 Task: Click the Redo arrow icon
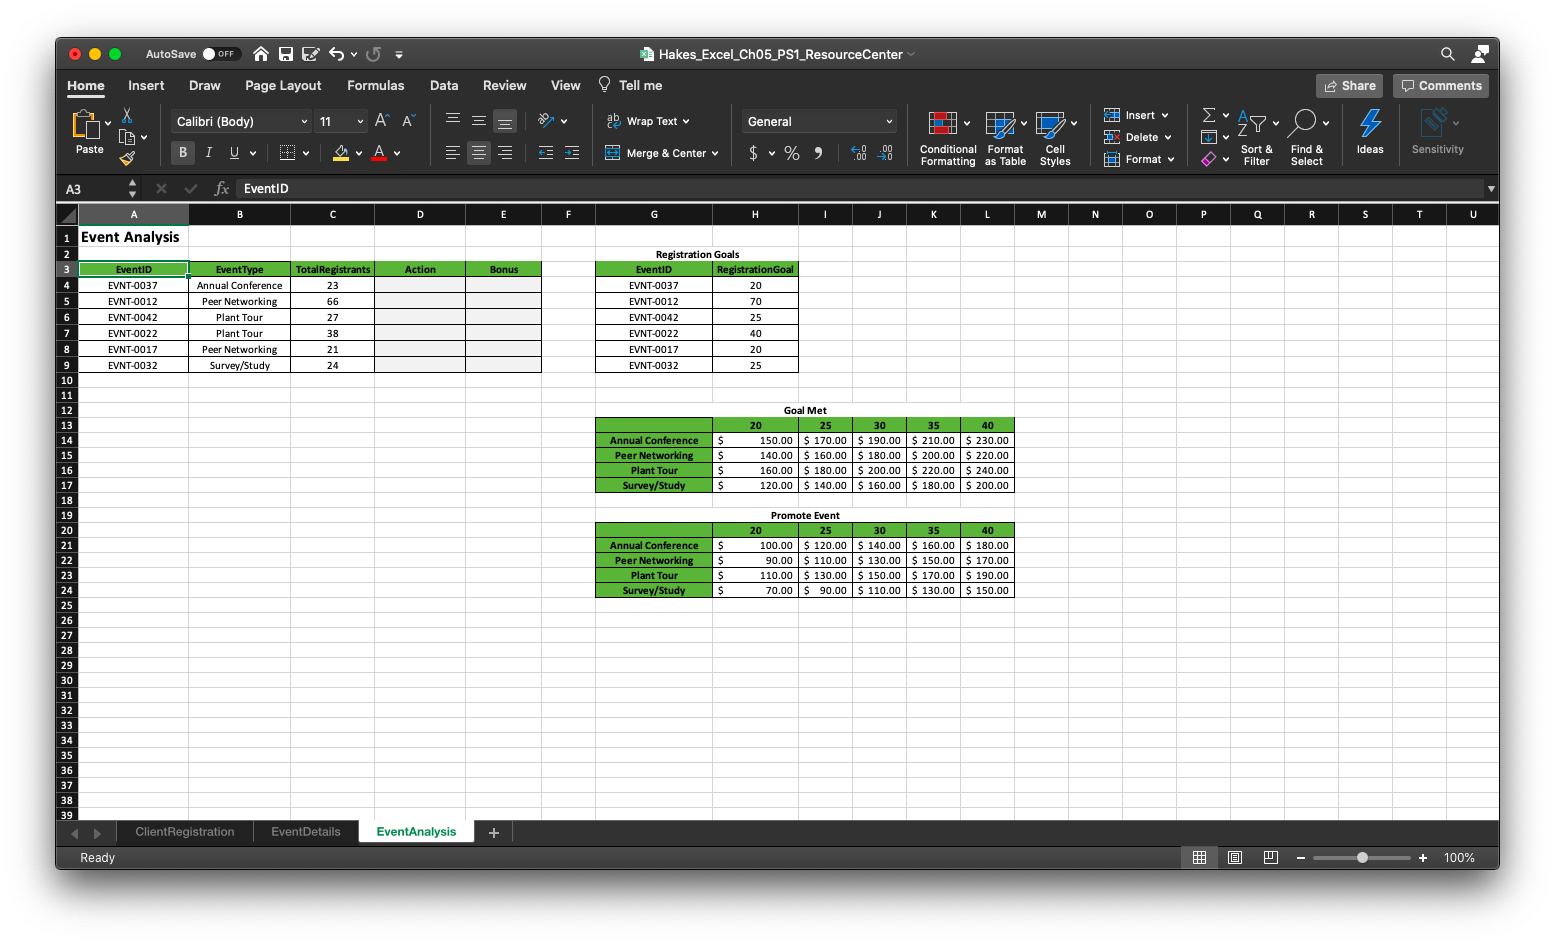point(374,54)
